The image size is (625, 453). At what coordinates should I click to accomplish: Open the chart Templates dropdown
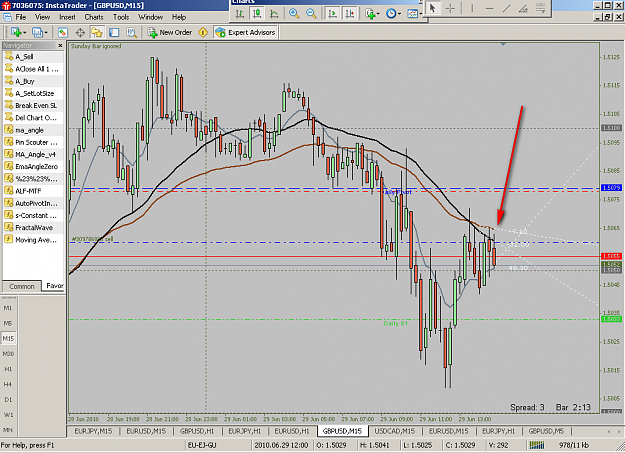tap(414, 14)
